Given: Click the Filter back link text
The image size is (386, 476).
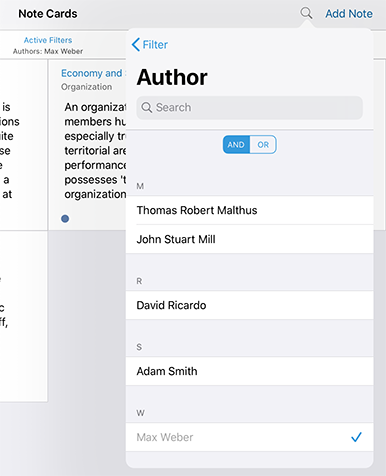Looking at the screenshot, I should pos(155,44).
